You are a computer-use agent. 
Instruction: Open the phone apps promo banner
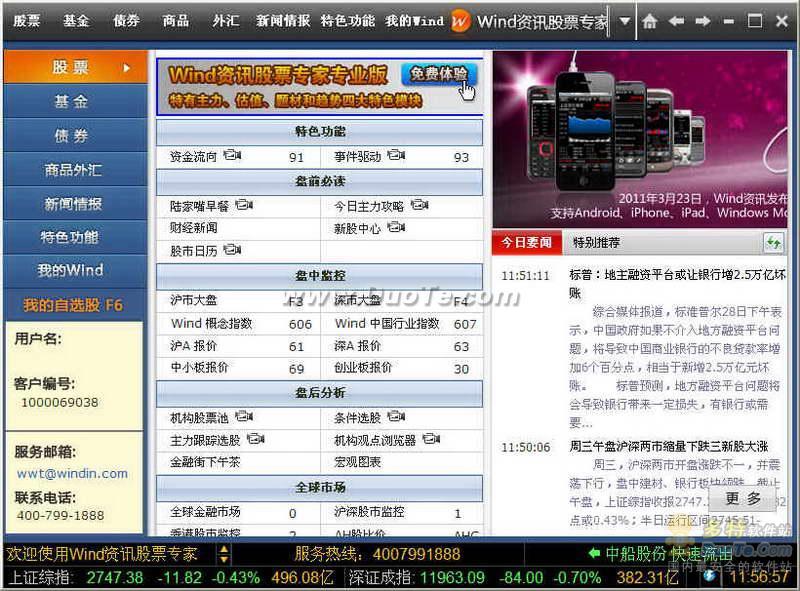point(640,138)
